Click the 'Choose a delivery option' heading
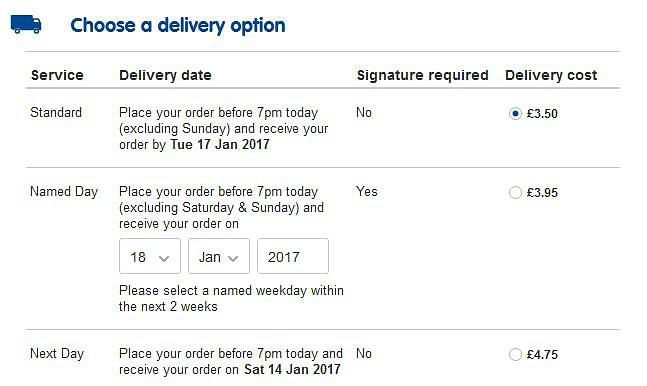The height and width of the screenshot is (386, 647). coord(178,25)
